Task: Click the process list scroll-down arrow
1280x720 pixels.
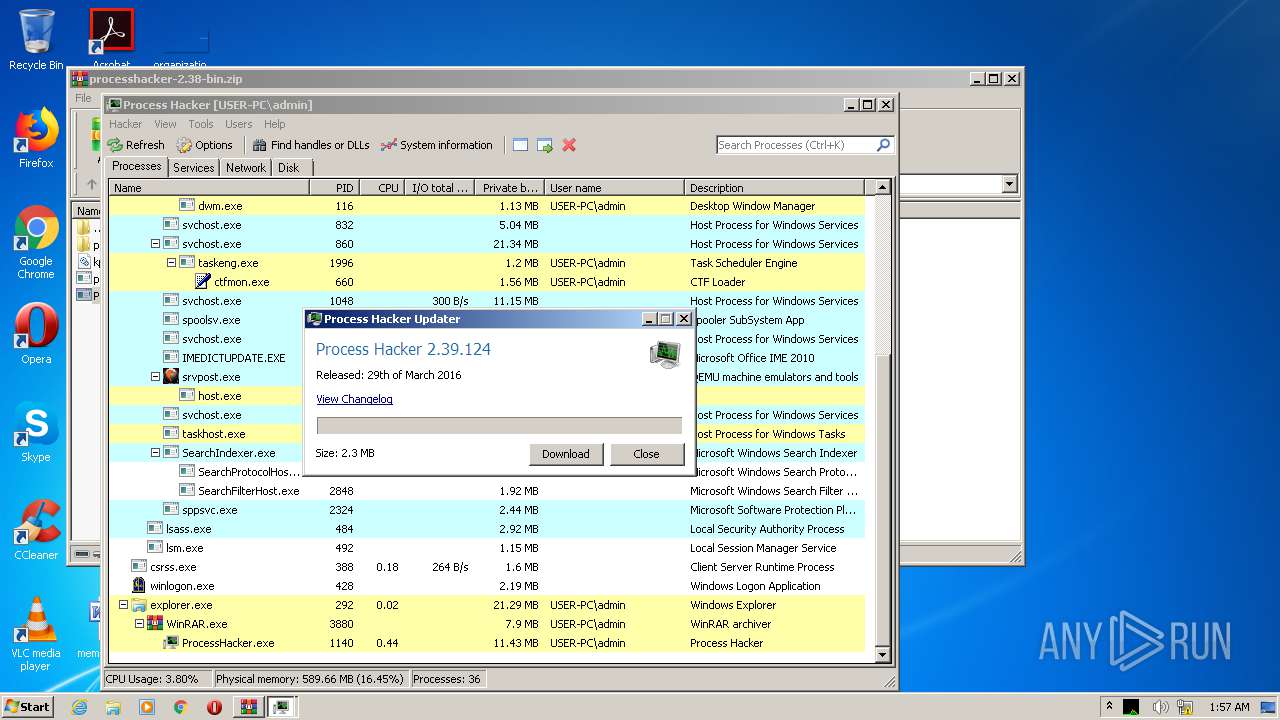Action: tap(882, 655)
